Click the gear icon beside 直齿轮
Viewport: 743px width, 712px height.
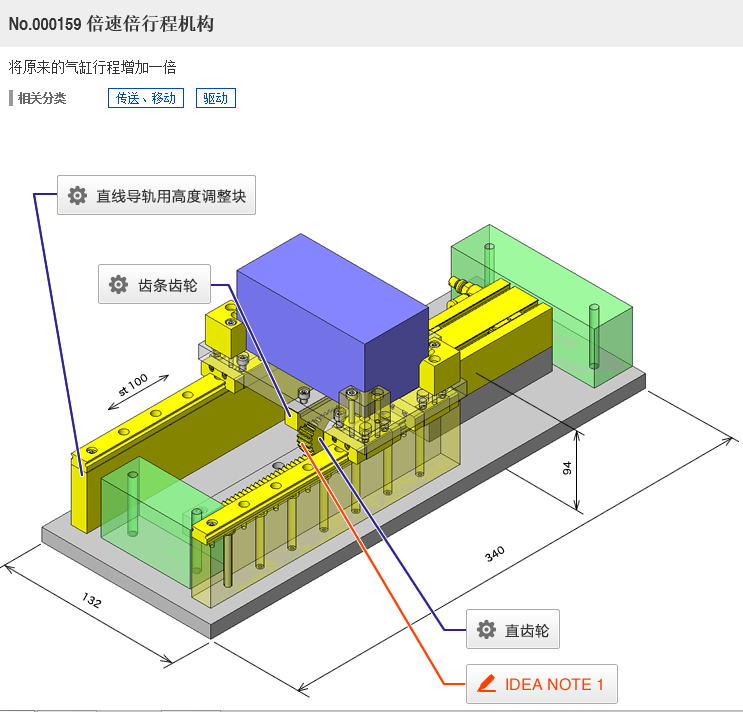pos(486,629)
